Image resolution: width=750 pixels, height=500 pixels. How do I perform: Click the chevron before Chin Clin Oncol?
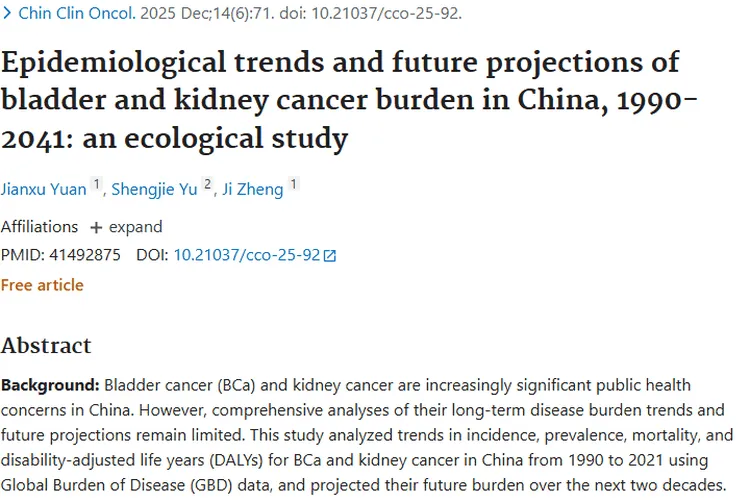click(x=7, y=15)
